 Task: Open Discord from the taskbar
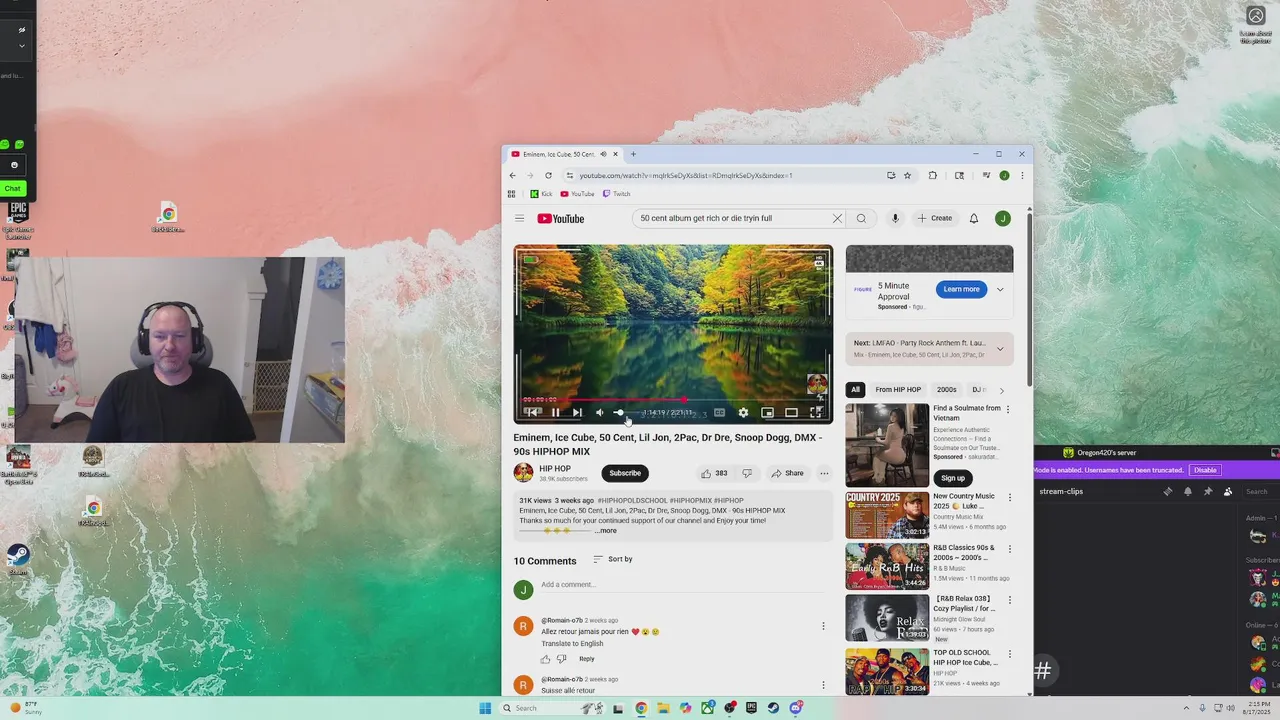click(796, 708)
